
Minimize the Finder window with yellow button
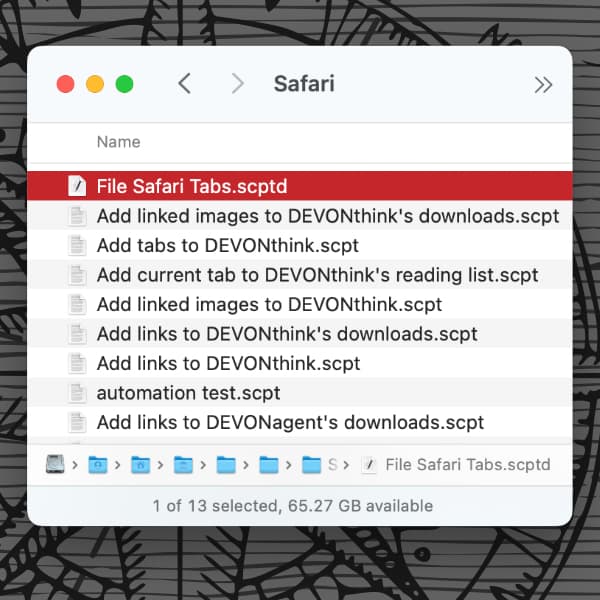[95, 84]
